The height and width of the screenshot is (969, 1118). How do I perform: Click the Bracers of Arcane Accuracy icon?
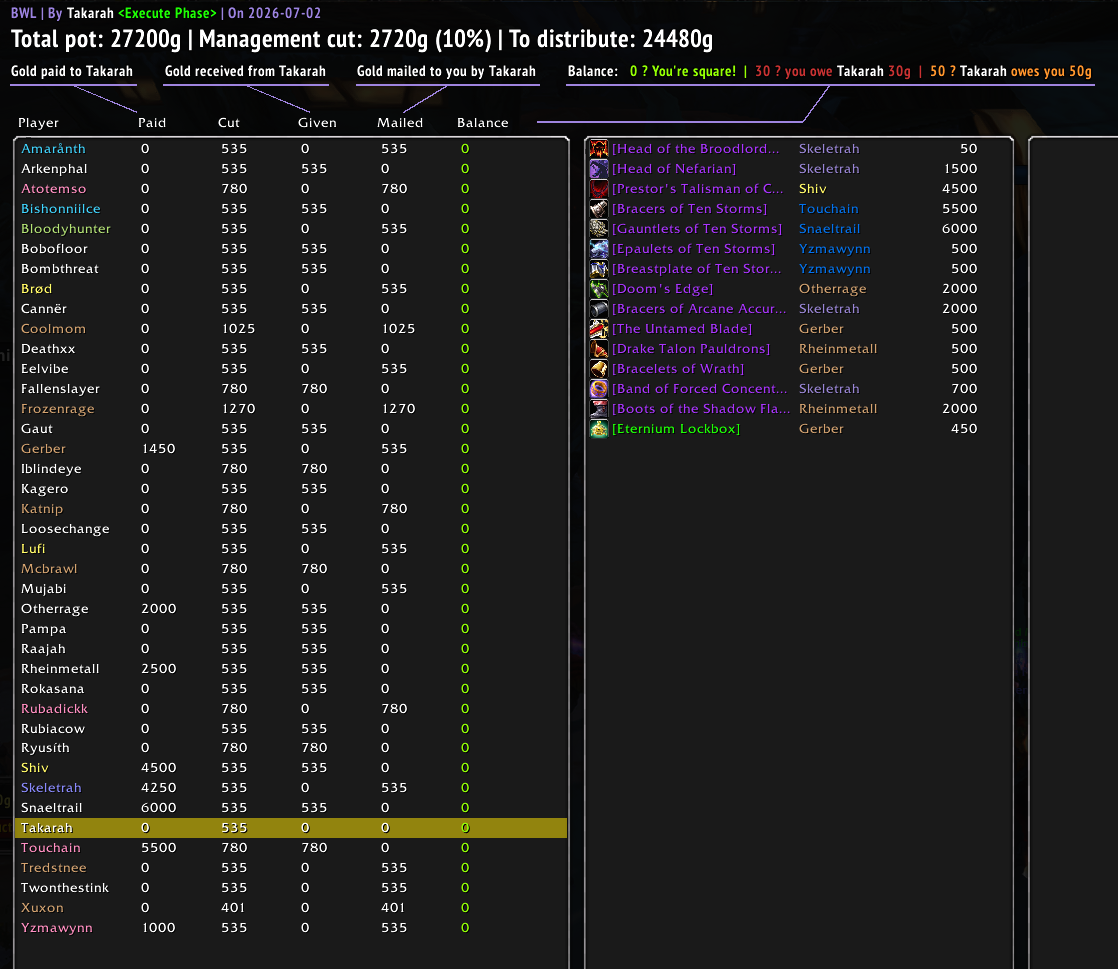point(599,308)
